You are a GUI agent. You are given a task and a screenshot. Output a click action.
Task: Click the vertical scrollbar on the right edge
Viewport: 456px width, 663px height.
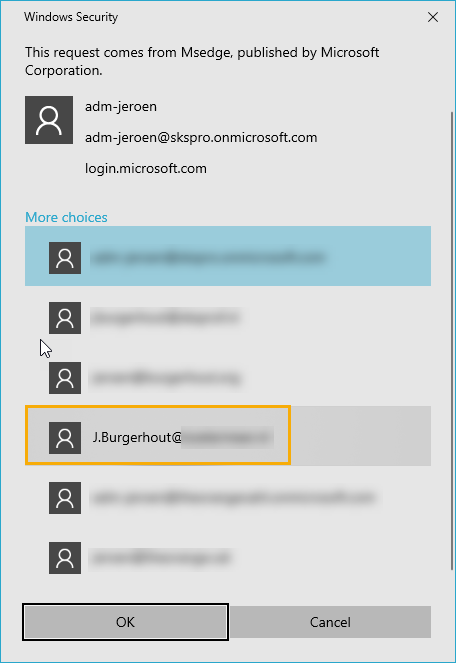(452, 340)
